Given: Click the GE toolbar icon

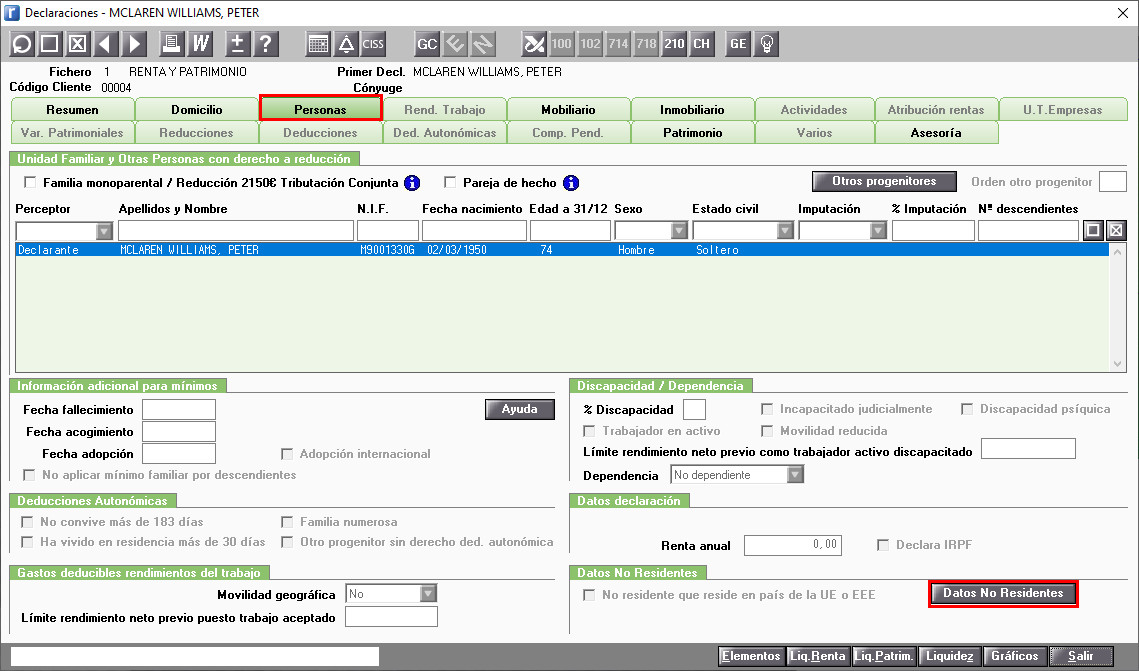Looking at the screenshot, I should point(738,44).
